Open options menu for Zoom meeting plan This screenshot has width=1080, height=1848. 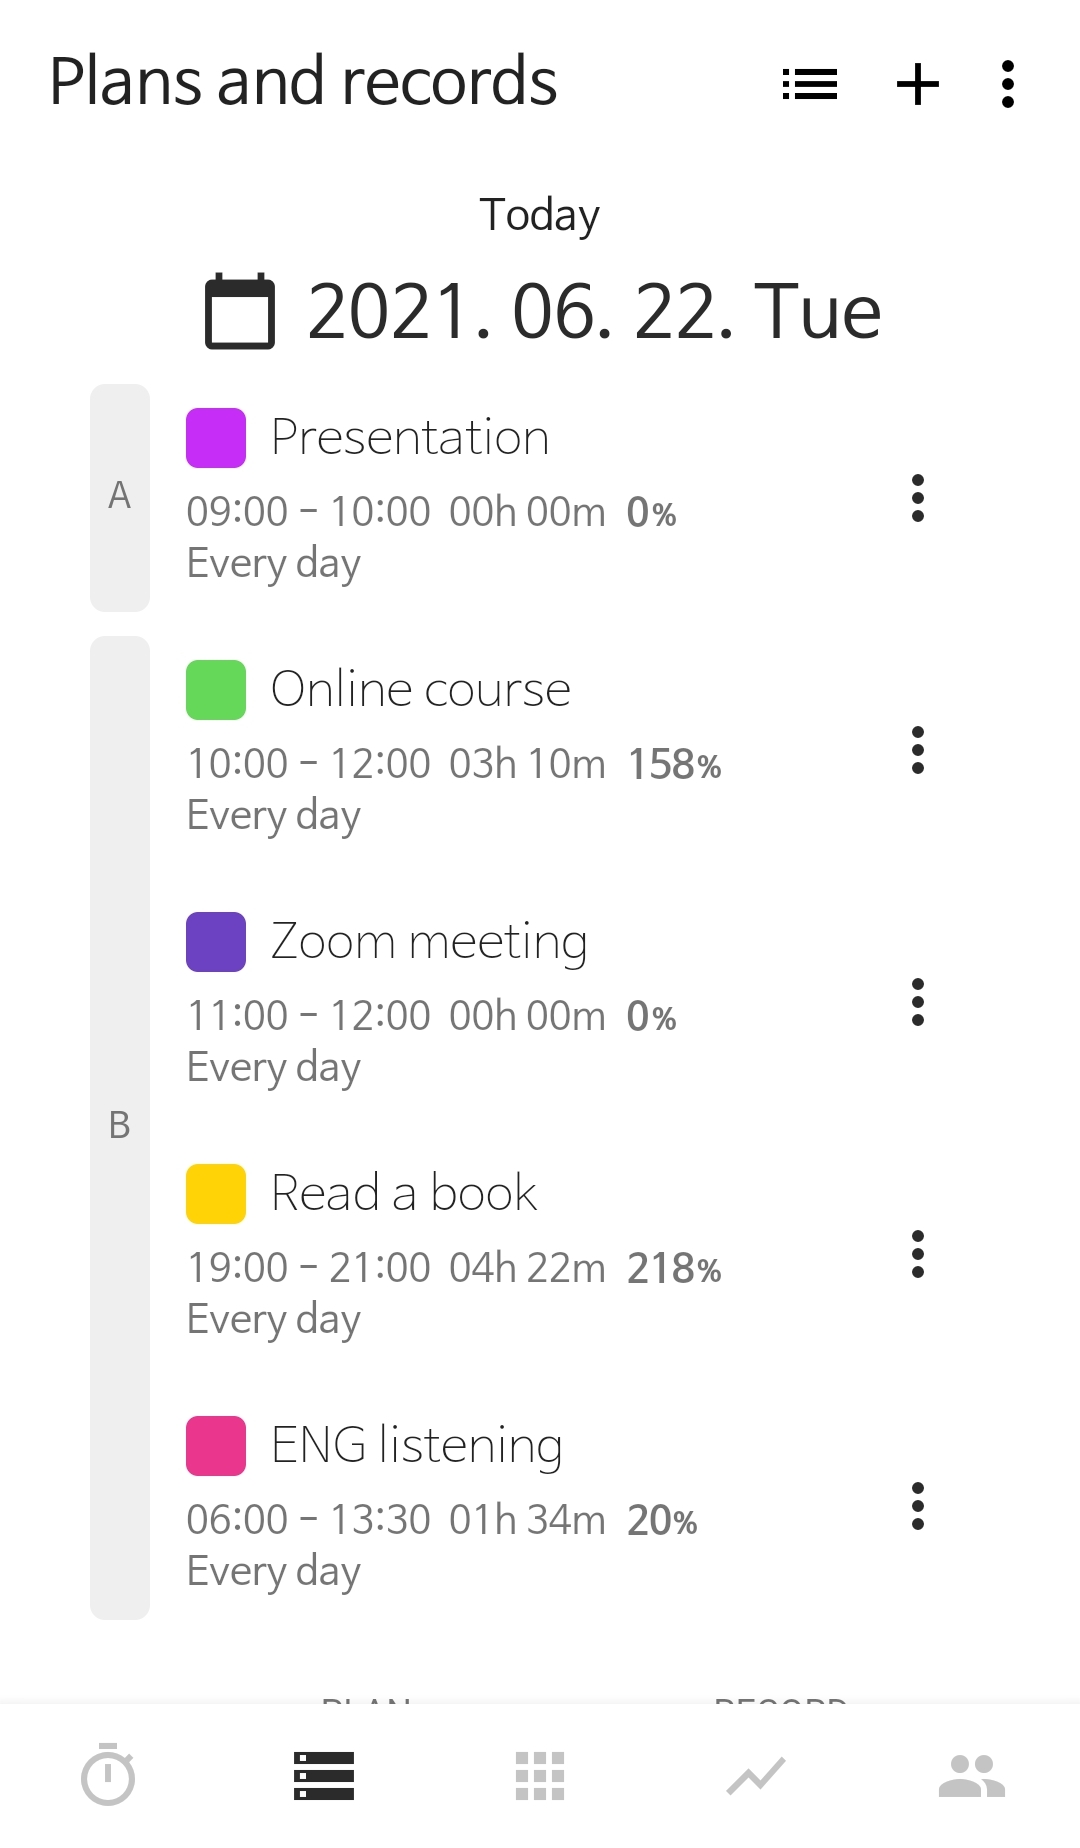tap(917, 1002)
